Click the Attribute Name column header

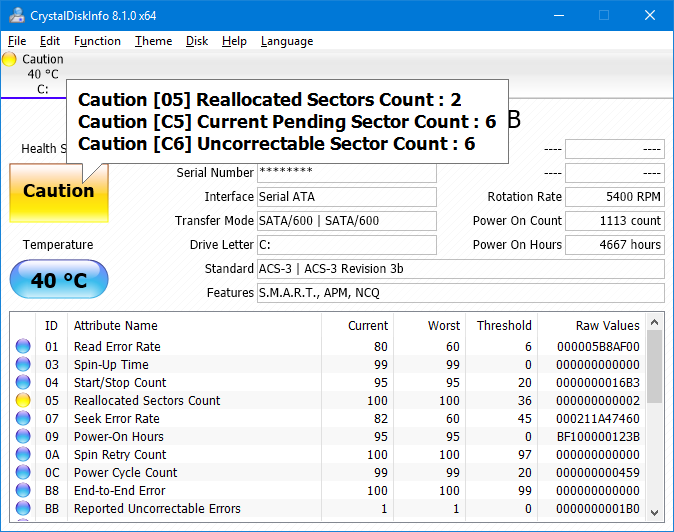[x=115, y=325]
